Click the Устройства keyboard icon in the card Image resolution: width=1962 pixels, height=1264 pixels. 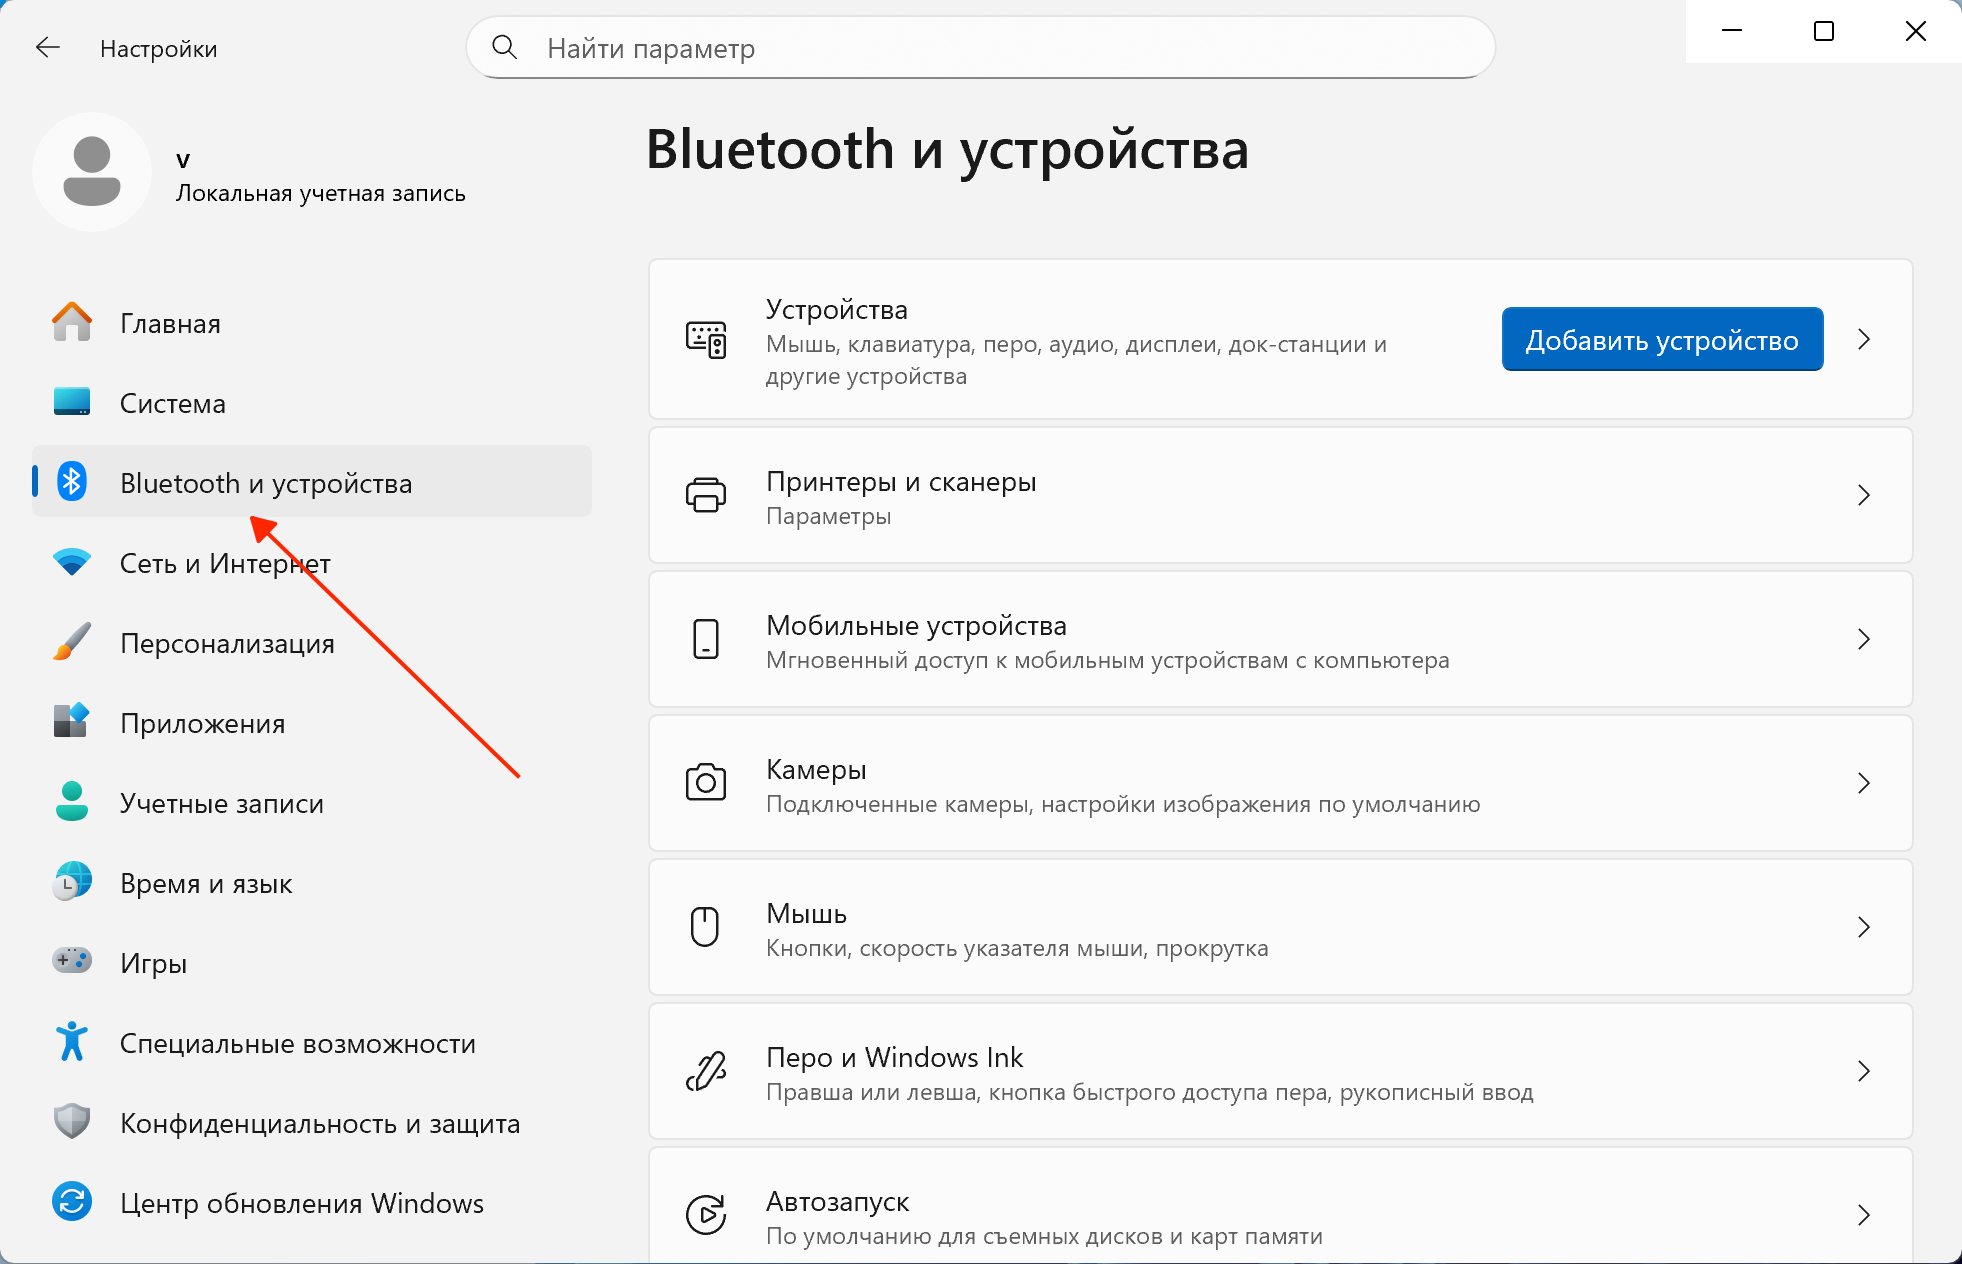706,340
